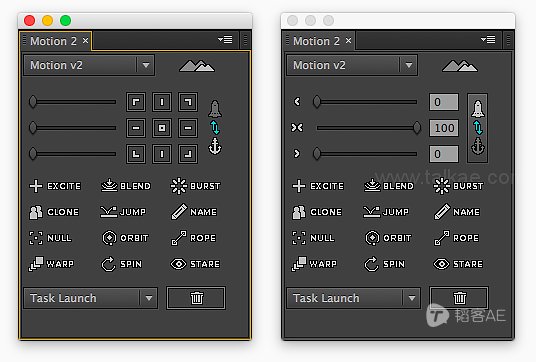Click NAME tool in right Motion panel
Viewport: 536px width, 362px height.
point(457,212)
